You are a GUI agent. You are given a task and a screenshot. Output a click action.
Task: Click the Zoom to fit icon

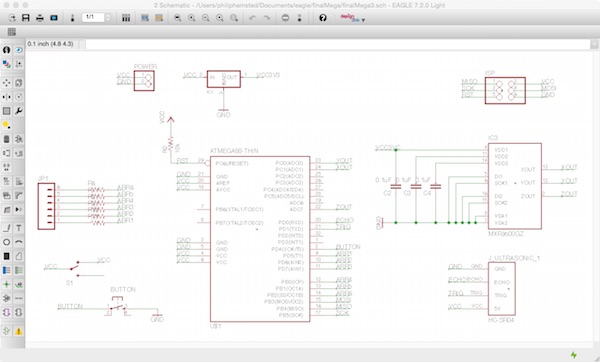tap(177, 18)
